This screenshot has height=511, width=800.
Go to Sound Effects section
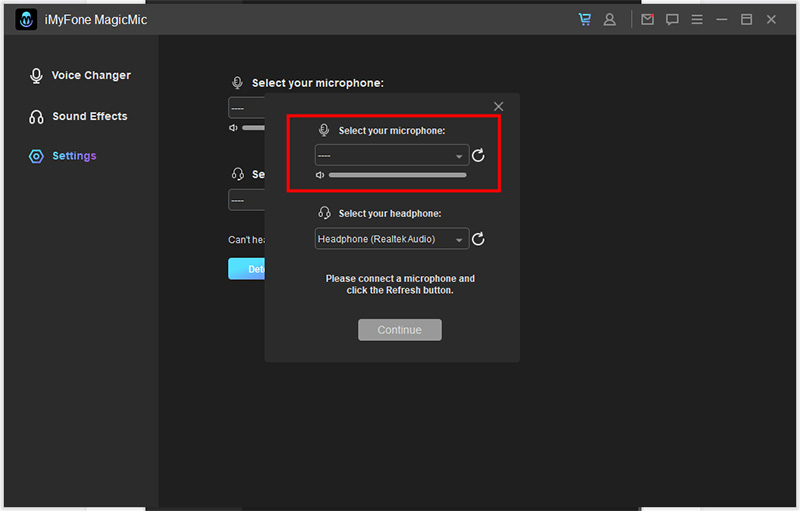coord(78,116)
